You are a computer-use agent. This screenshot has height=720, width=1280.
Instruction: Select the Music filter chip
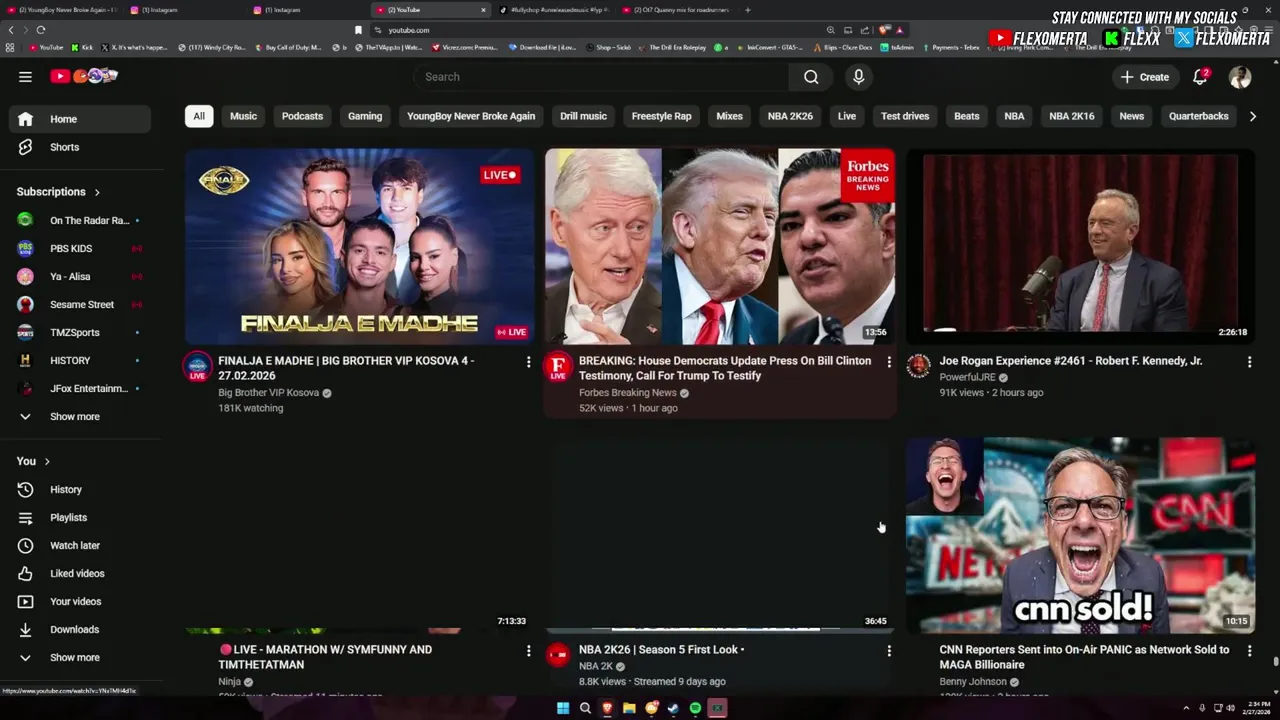coord(243,116)
